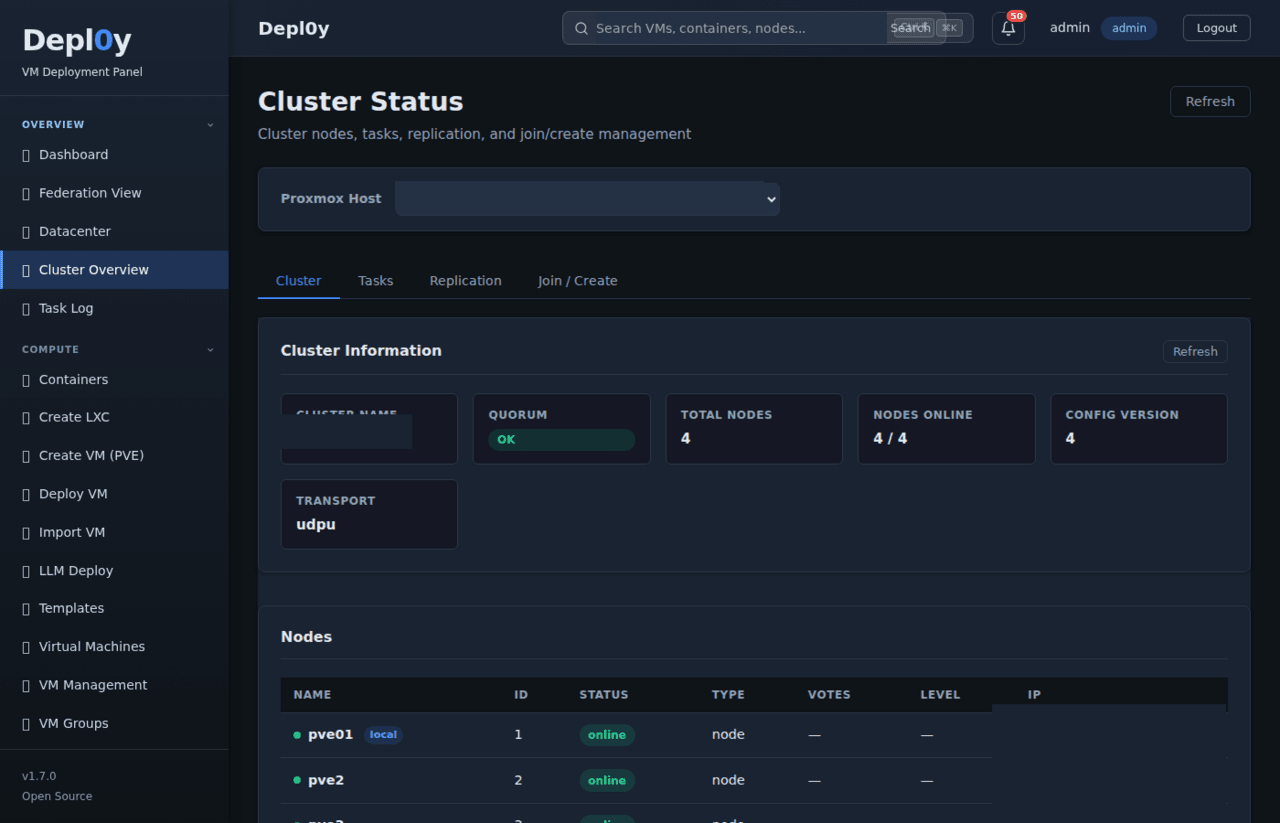
Task: Switch to the Tasks tab
Action: pos(376,281)
